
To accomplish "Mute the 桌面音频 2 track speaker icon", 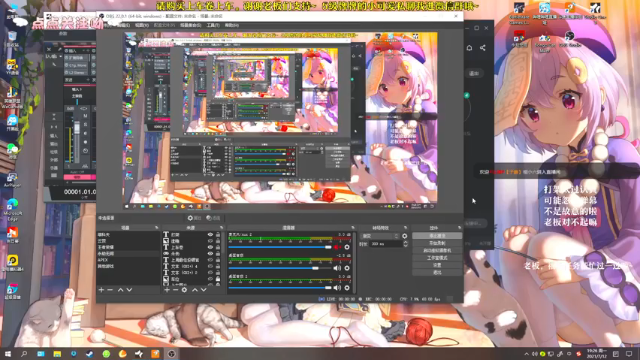I will pos(337,288).
